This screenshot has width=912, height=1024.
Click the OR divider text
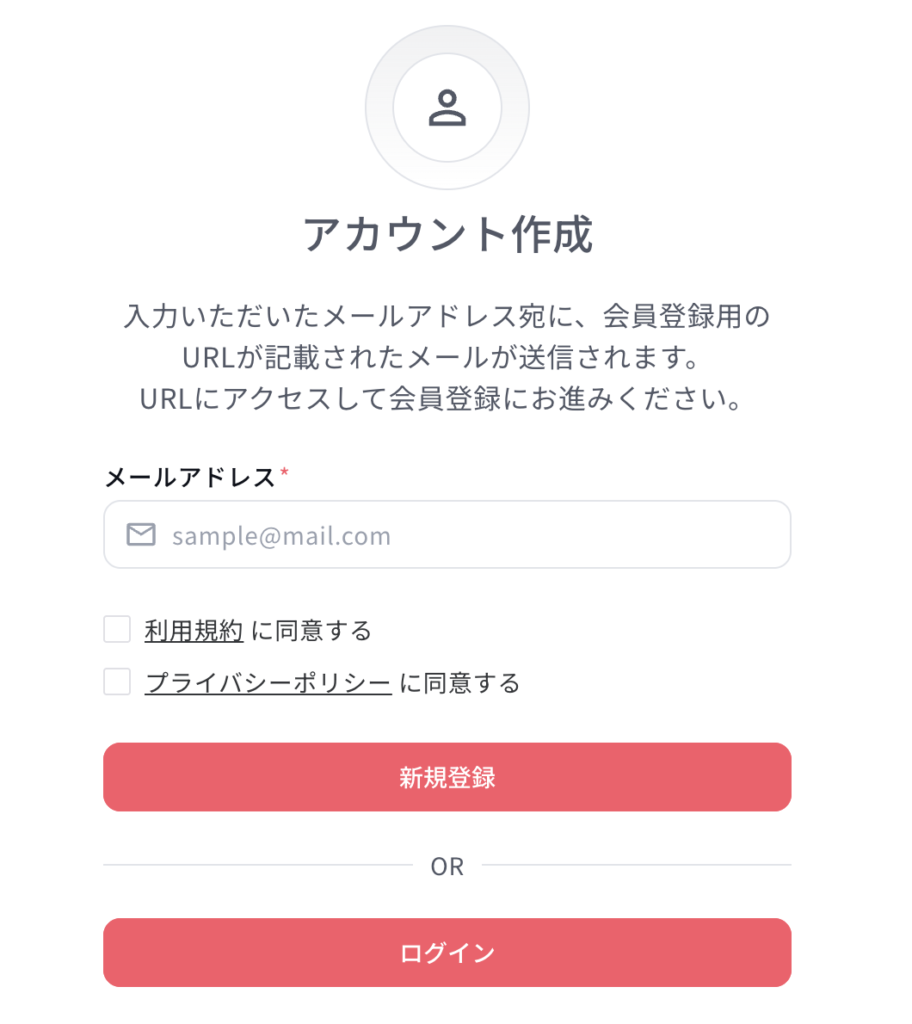(x=447, y=867)
